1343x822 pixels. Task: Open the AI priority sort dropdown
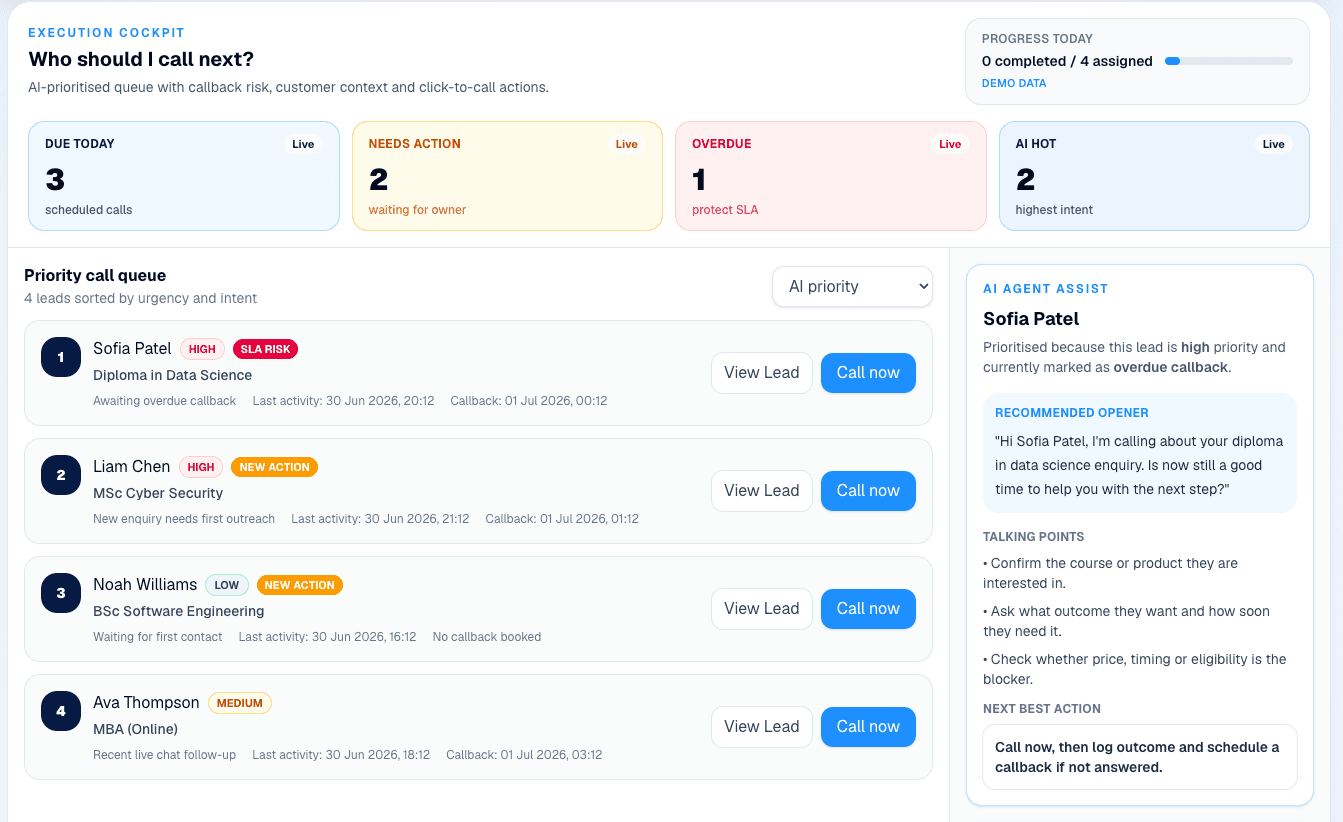[x=852, y=286]
